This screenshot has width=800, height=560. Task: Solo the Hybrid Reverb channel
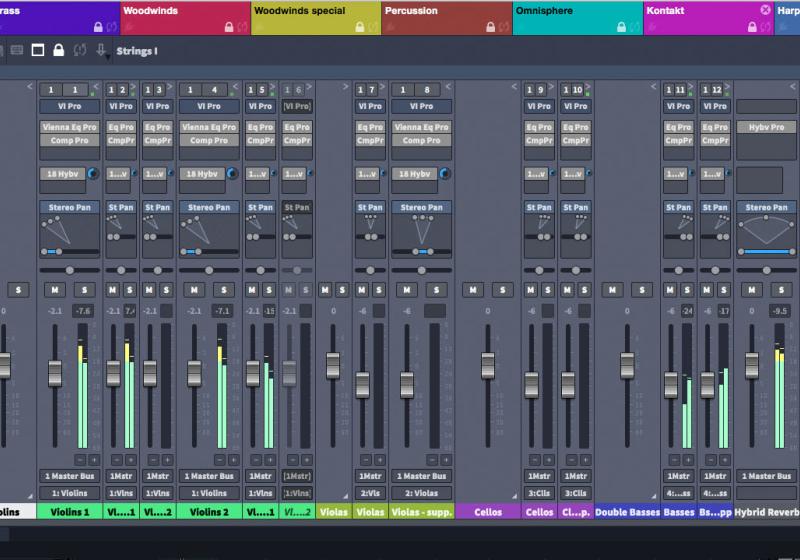point(782,289)
